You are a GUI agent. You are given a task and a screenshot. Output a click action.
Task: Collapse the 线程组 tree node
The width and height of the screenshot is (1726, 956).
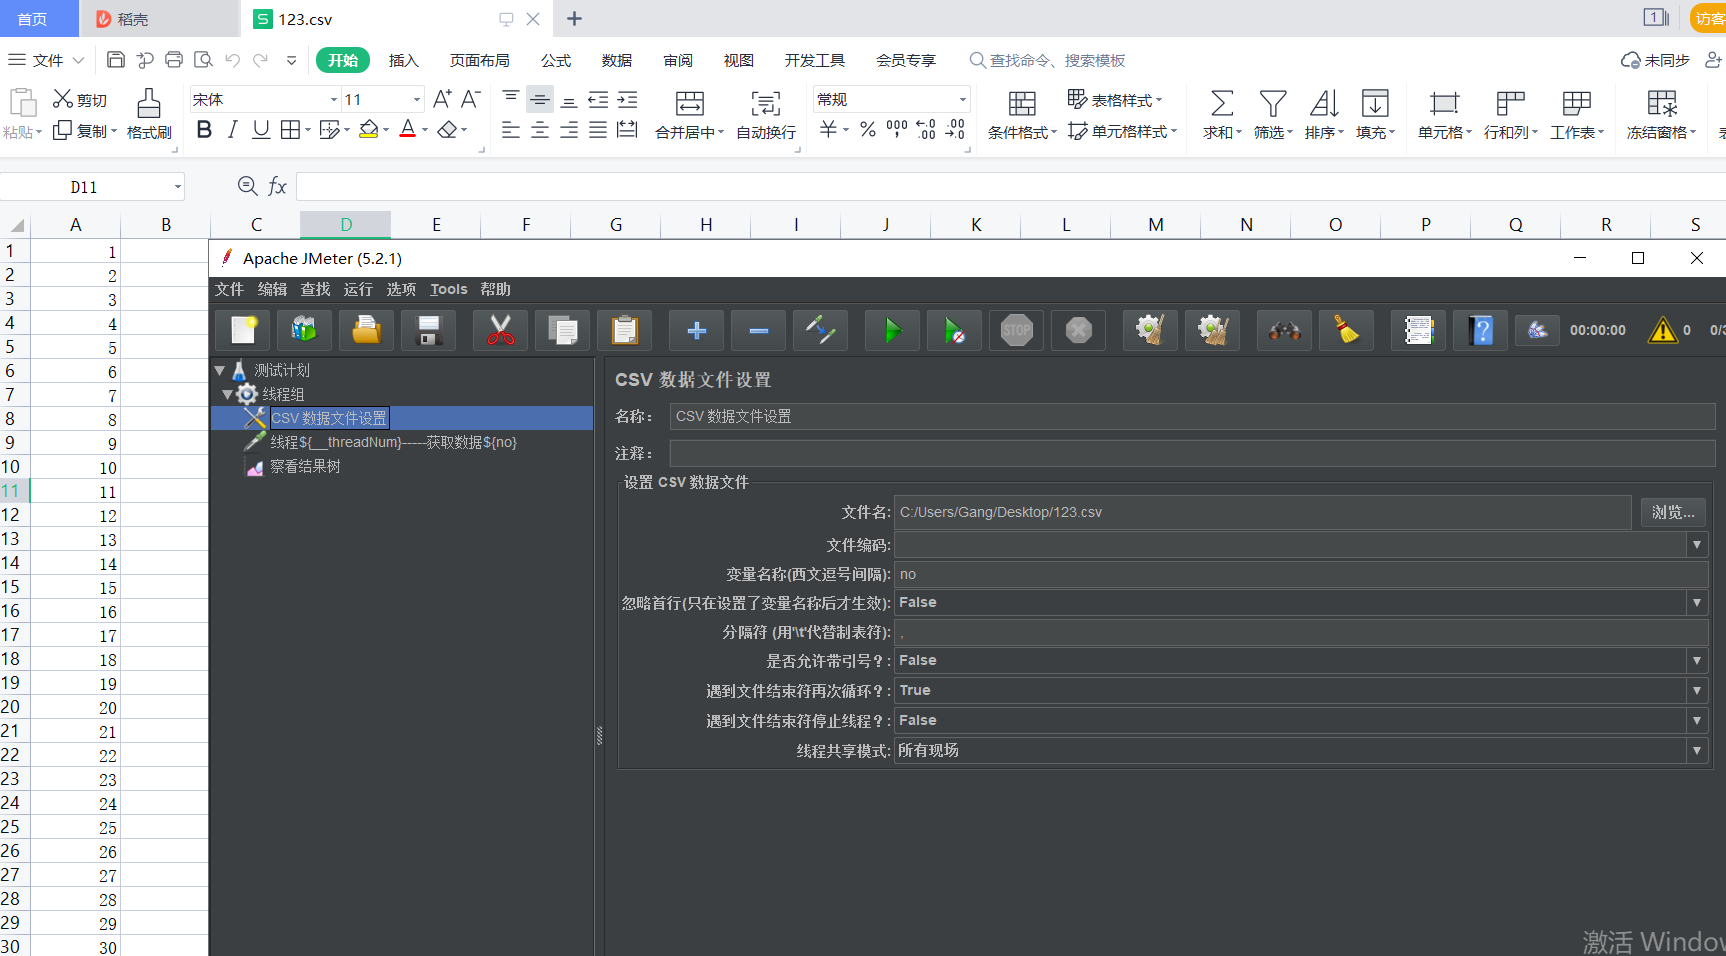(x=228, y=394)
